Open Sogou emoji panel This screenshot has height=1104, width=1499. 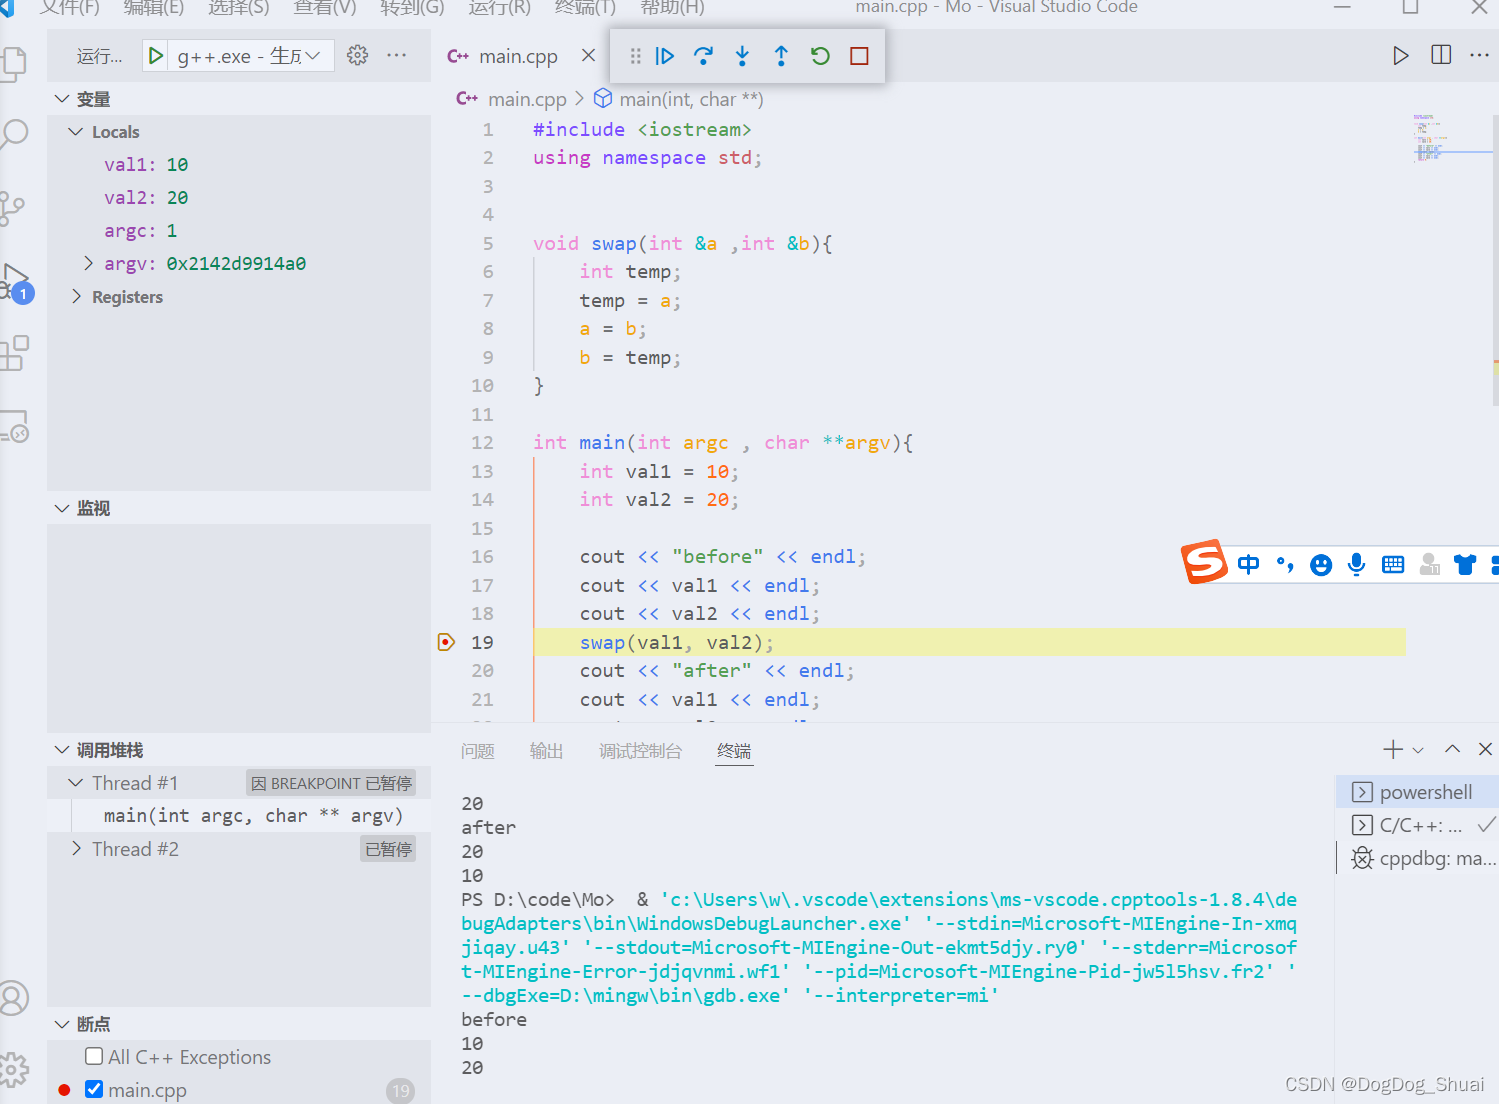1321,565
